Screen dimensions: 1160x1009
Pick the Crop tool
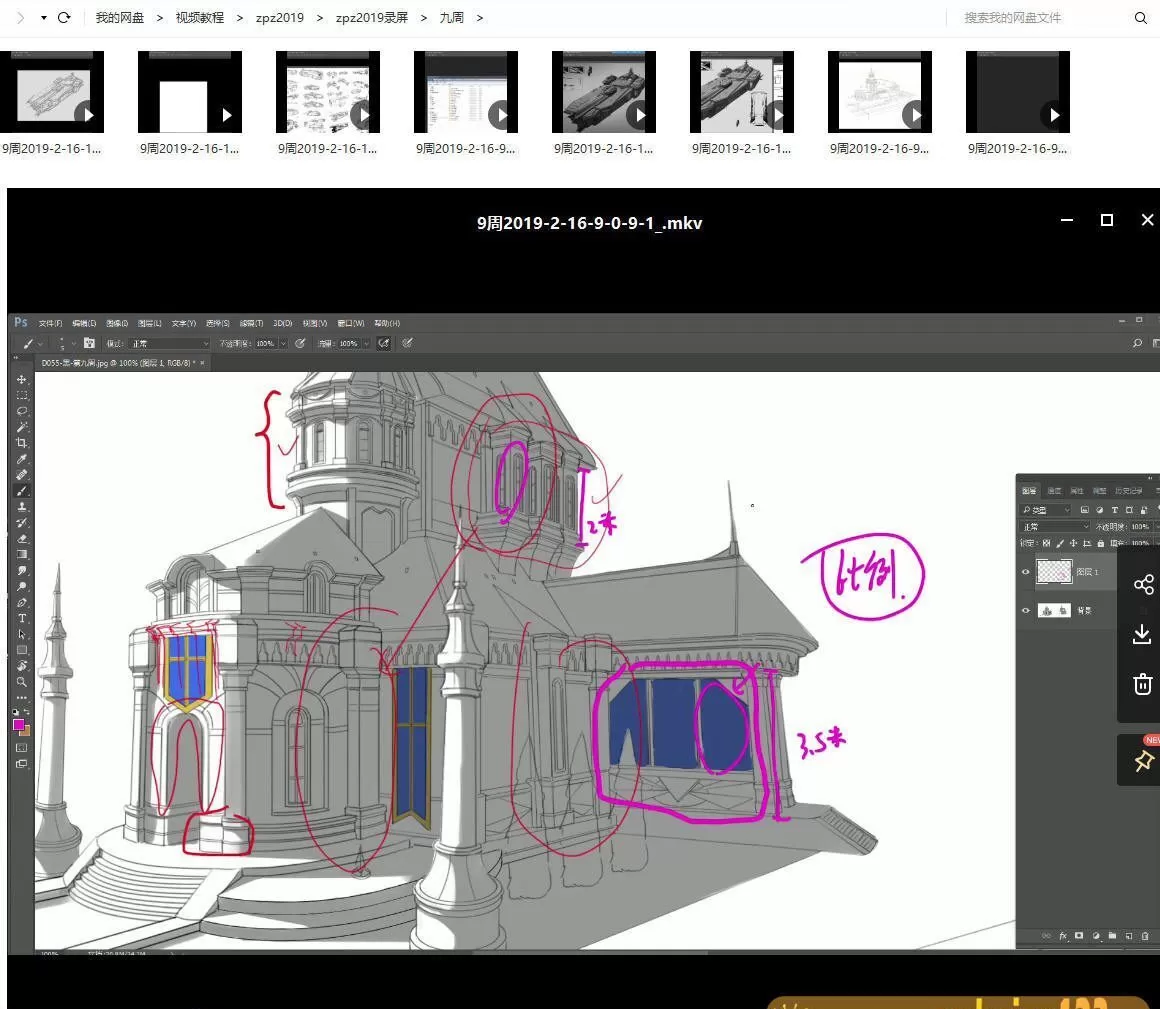[x=22, y=442]
